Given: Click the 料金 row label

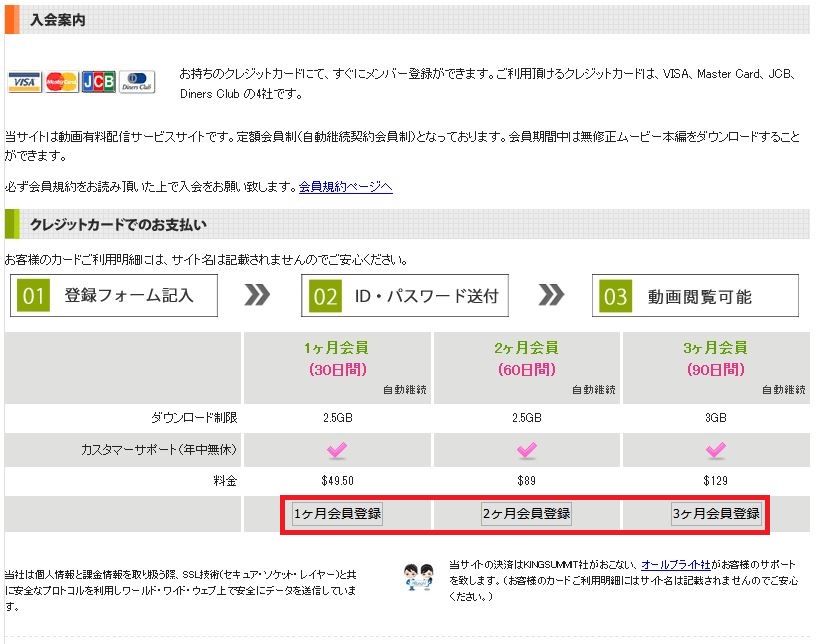Looking at the screenshot, I should [225, 480].
